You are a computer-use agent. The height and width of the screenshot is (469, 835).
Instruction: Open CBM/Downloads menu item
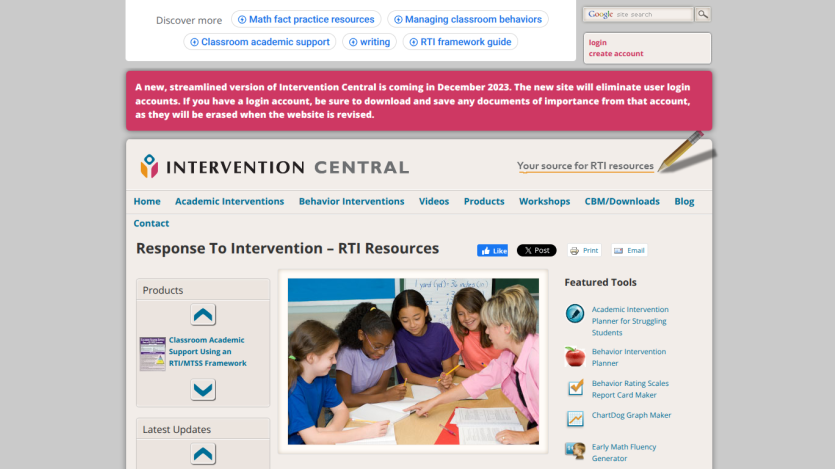pyautogui.click(x=622, y=201)
